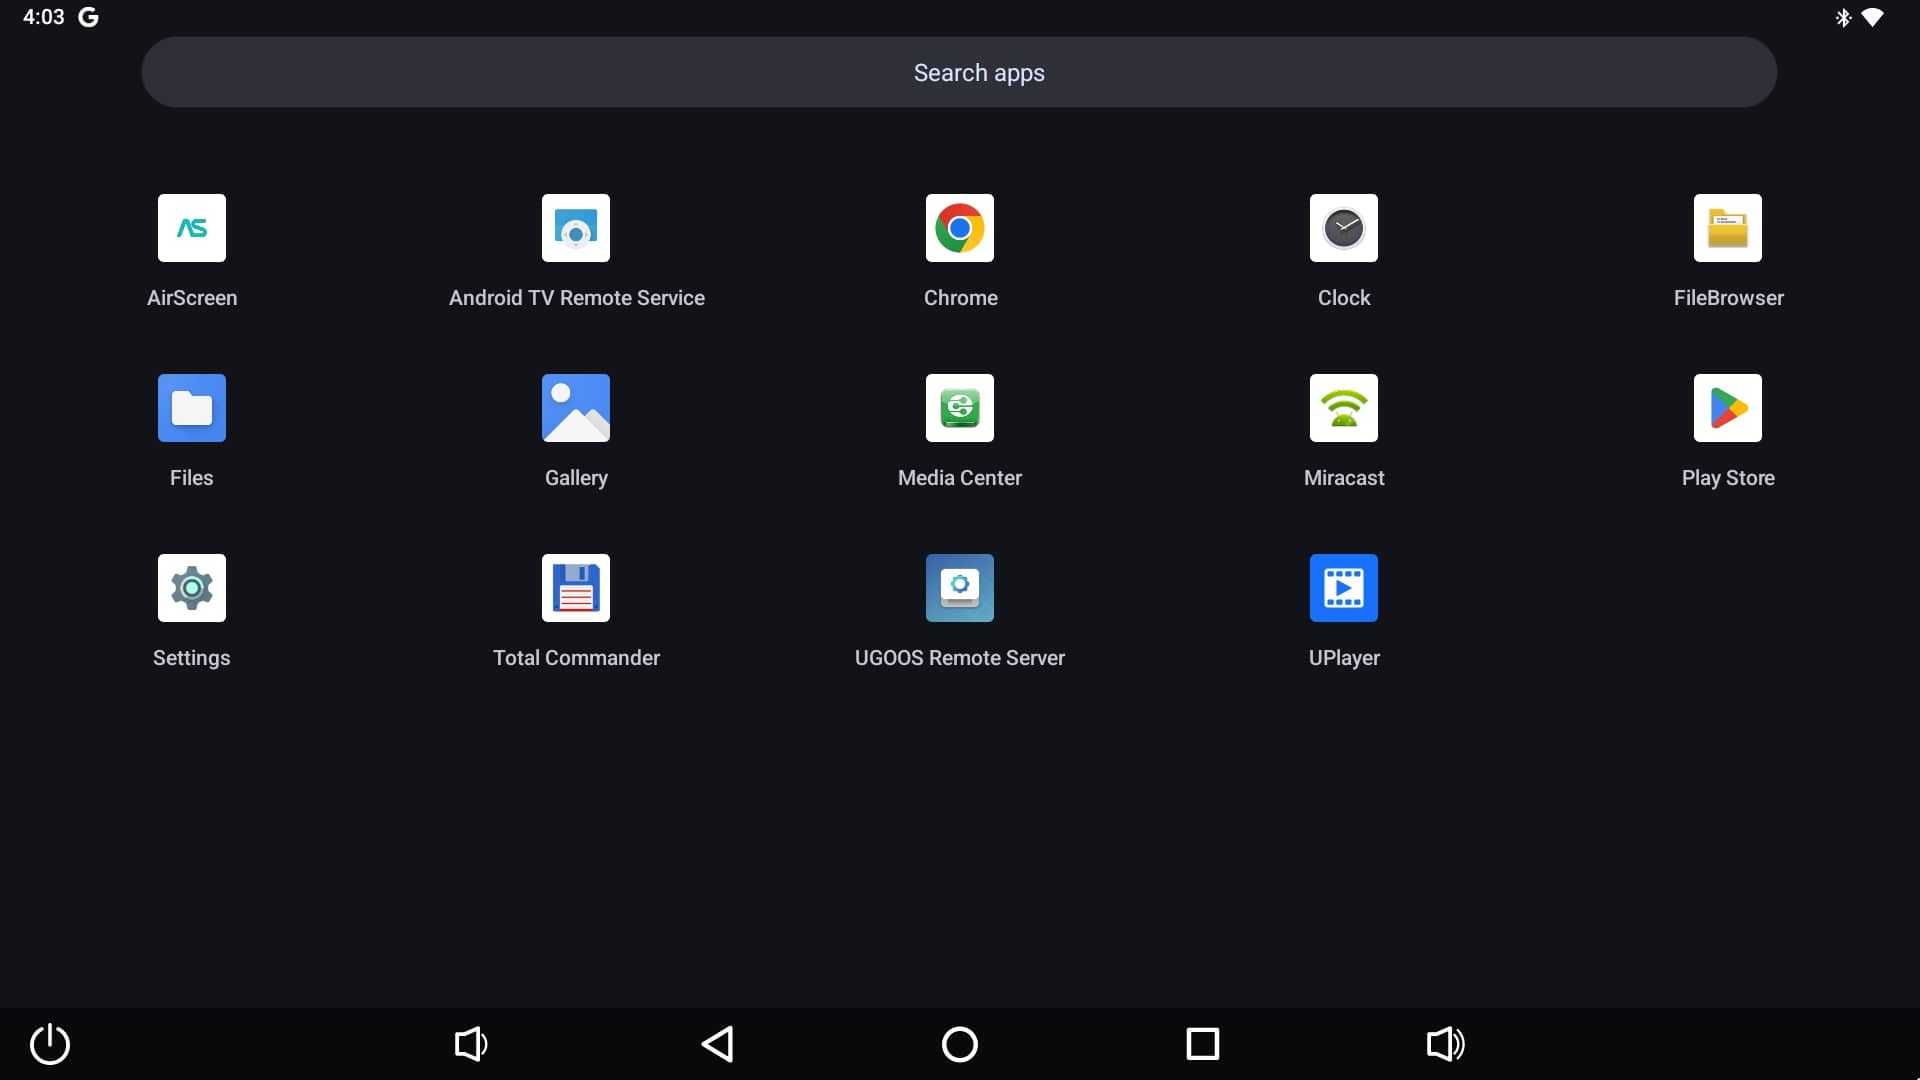Open the Clock app
This screenshot has width=1920, height=1080.
coord(1343,228)
